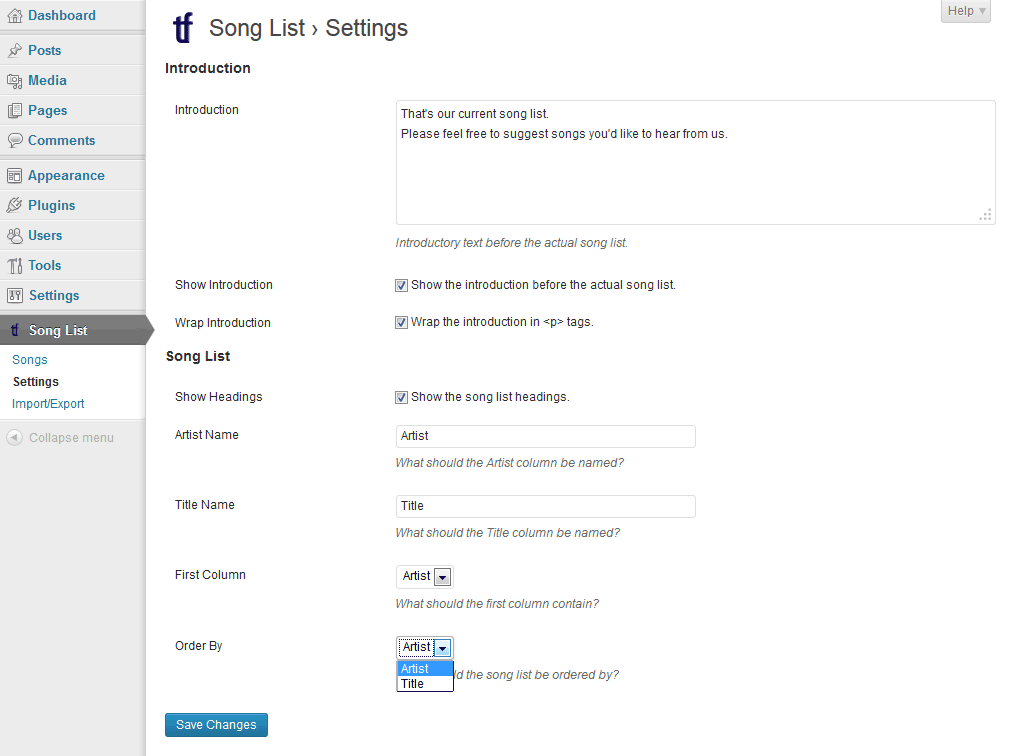
Task: Disable the Show song list headings checkbox
Action: click(x=402, y=397)
